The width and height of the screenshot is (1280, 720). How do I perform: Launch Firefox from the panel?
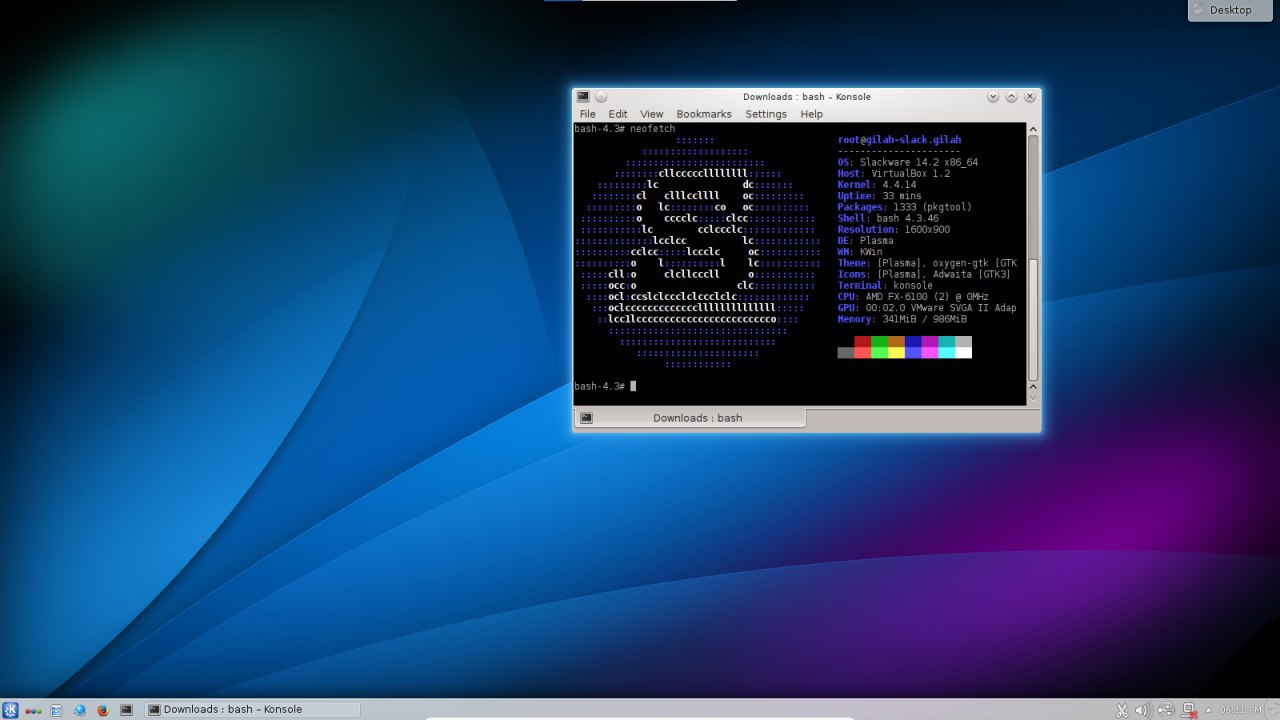pos(103,710)
